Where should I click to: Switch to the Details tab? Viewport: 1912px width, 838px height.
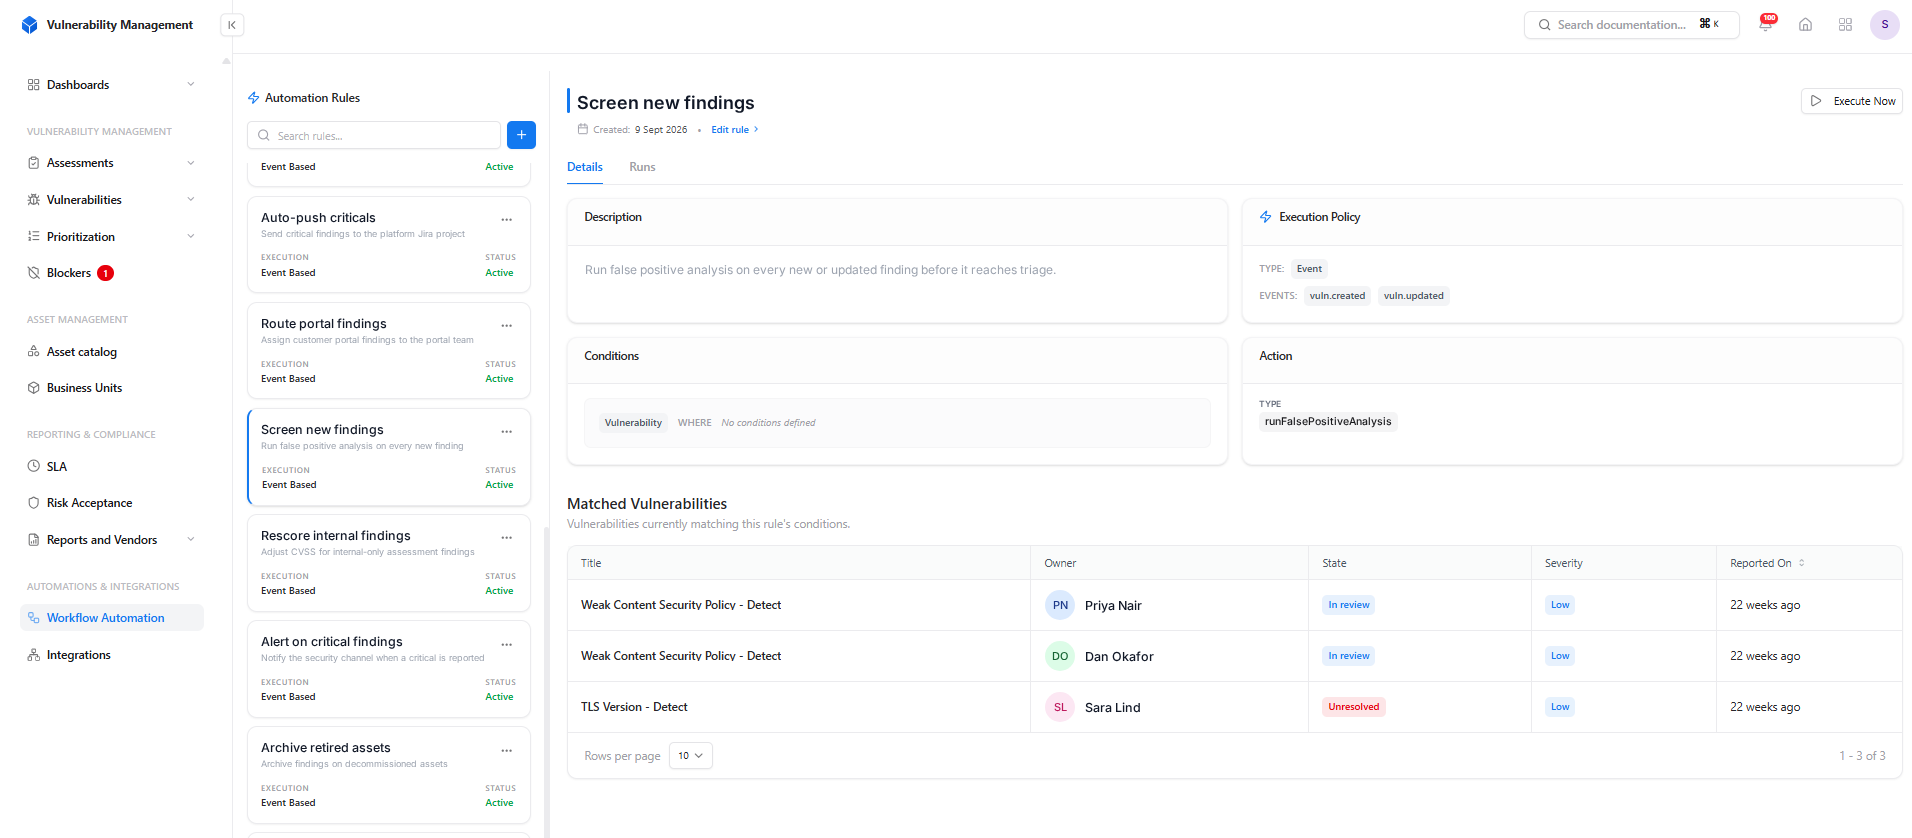point(585,167)
